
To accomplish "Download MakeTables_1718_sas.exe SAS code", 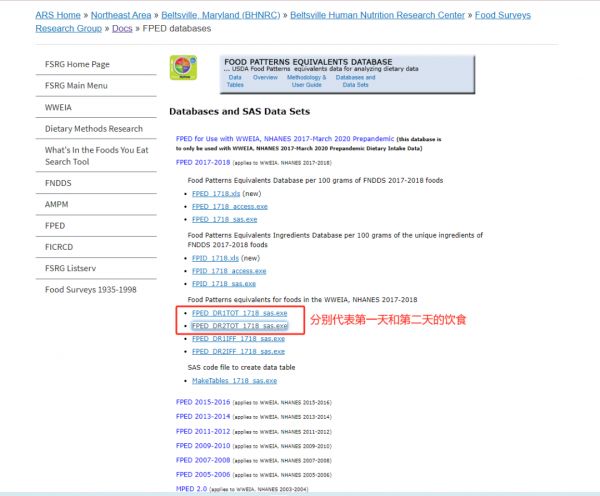I will tap(234, 381).
